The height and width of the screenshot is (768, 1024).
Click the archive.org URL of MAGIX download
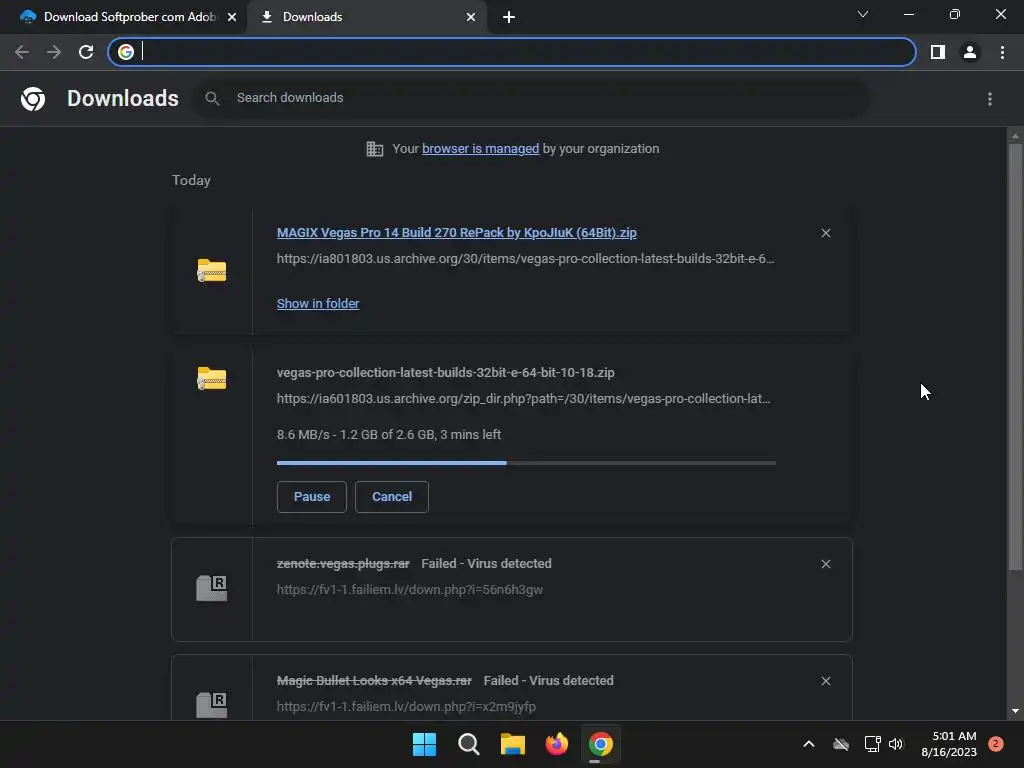[525, 259]
